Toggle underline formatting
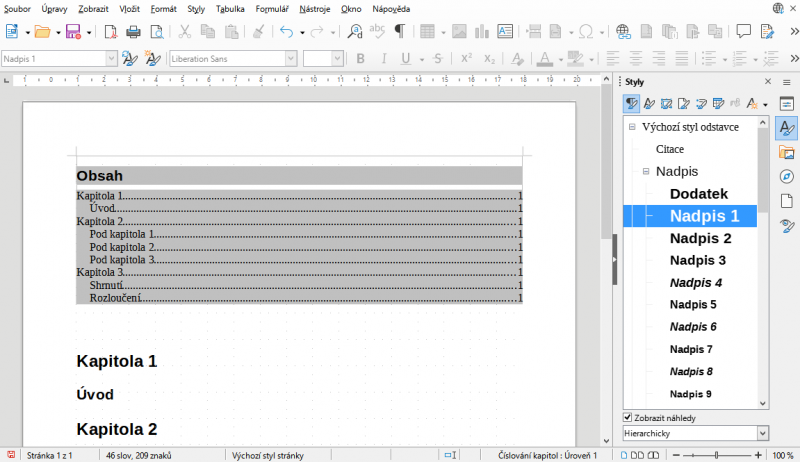Image resolution: width=800 pixels, height=462 pixels. [406, 59]
